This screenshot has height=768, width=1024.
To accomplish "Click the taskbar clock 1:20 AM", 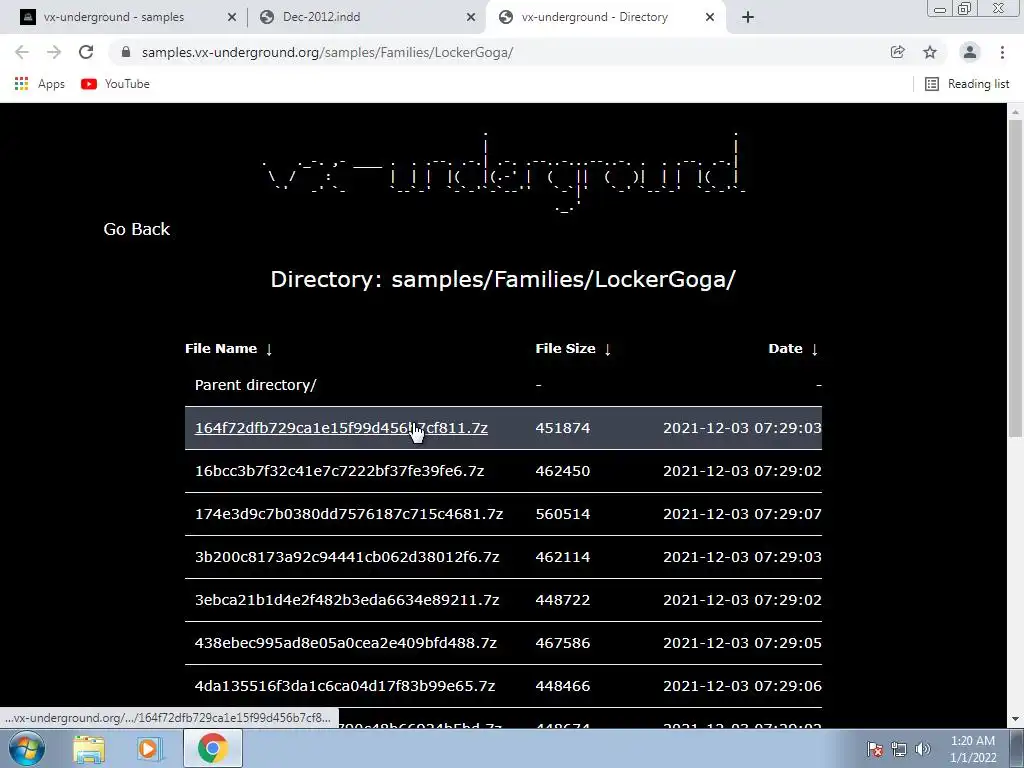I will tap(972, 749).
